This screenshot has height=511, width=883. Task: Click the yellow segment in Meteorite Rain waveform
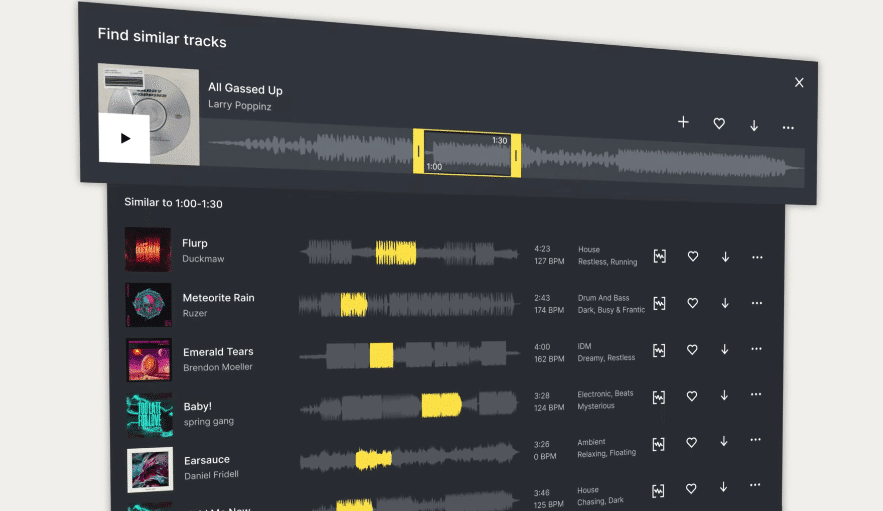coord(354,304)
